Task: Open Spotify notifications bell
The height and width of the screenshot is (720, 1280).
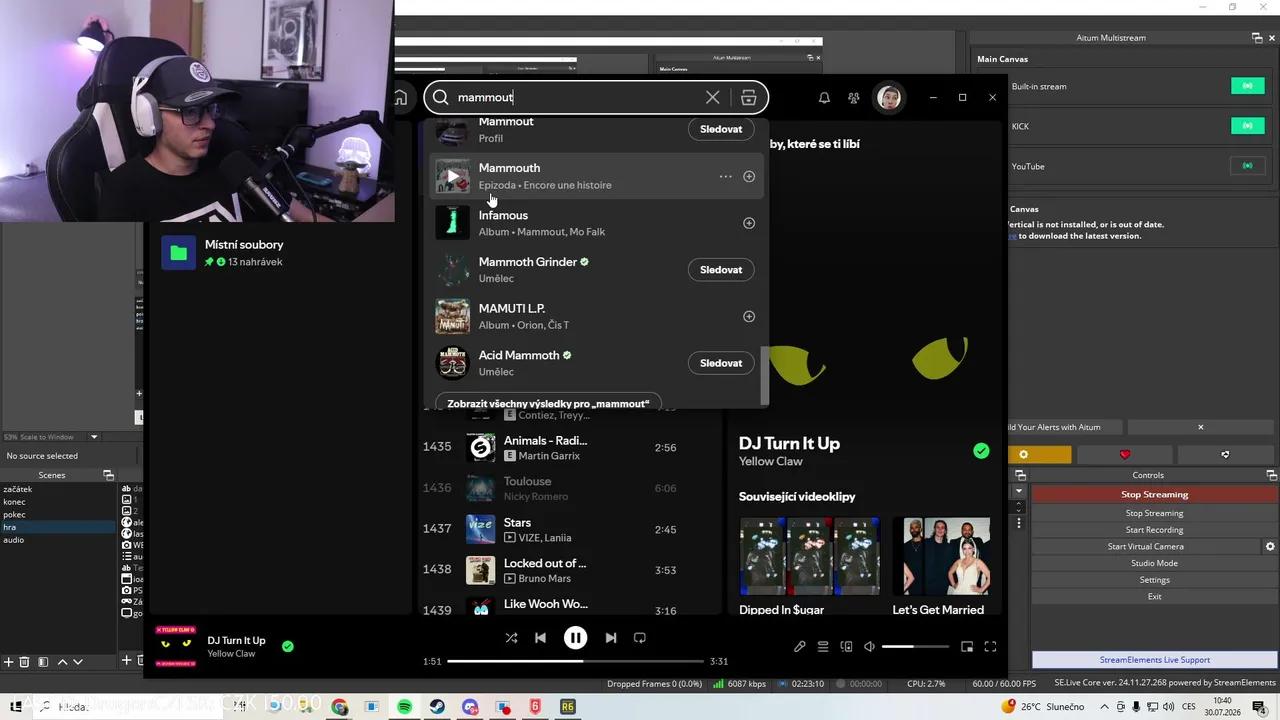Action: pyautogui.click(x=824, y=97)
